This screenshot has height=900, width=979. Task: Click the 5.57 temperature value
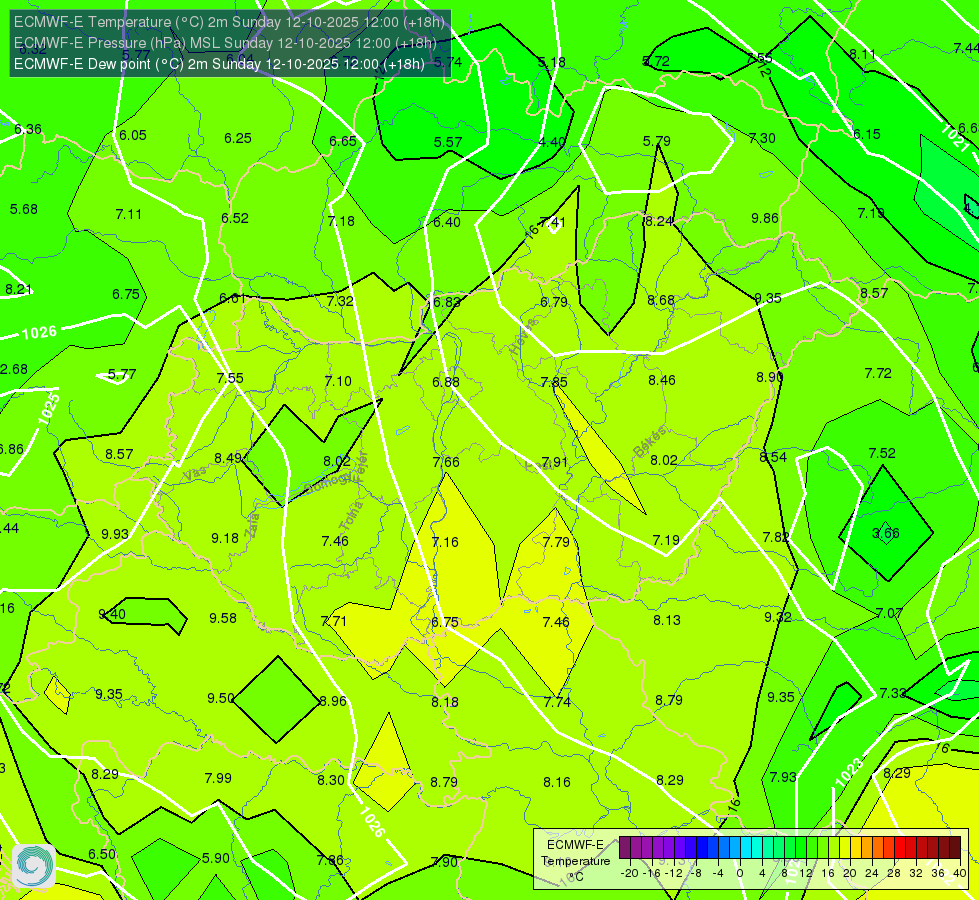tap(448, 142)
